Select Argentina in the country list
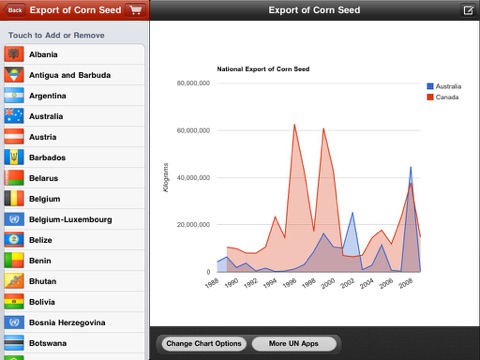This screenshot has height=360, width=480. coord(74,96)
